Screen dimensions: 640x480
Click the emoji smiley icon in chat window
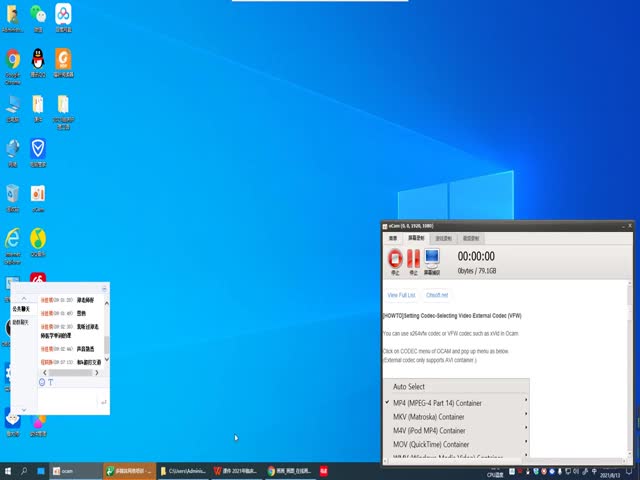pos(42,382)
